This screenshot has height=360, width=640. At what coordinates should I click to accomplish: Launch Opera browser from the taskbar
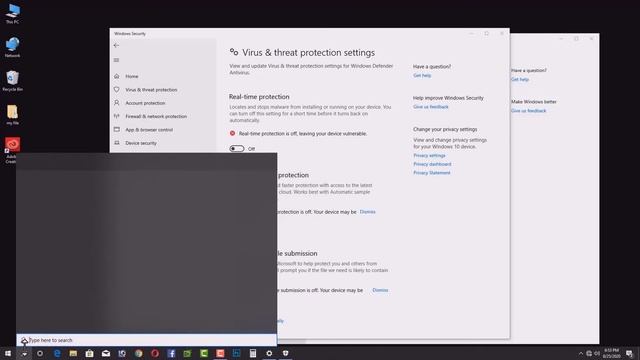coord(155,353)
